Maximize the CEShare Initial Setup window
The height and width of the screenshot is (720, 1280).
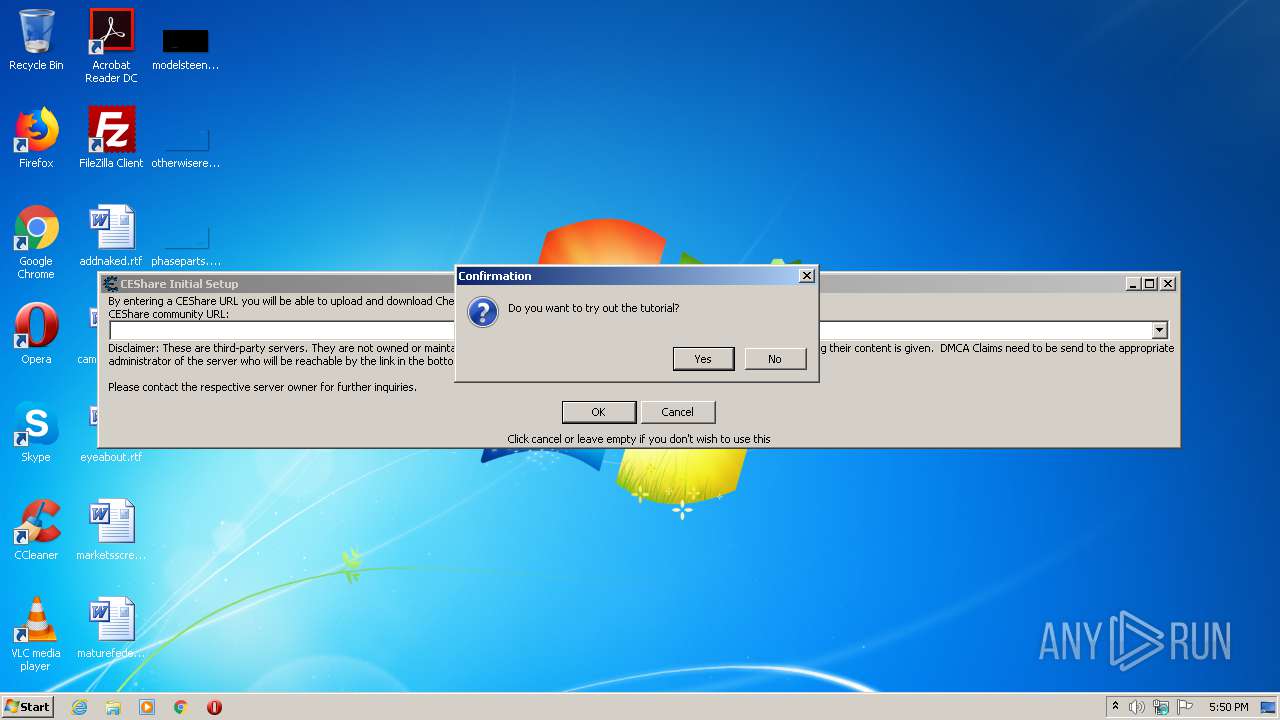pos(1150,284)
